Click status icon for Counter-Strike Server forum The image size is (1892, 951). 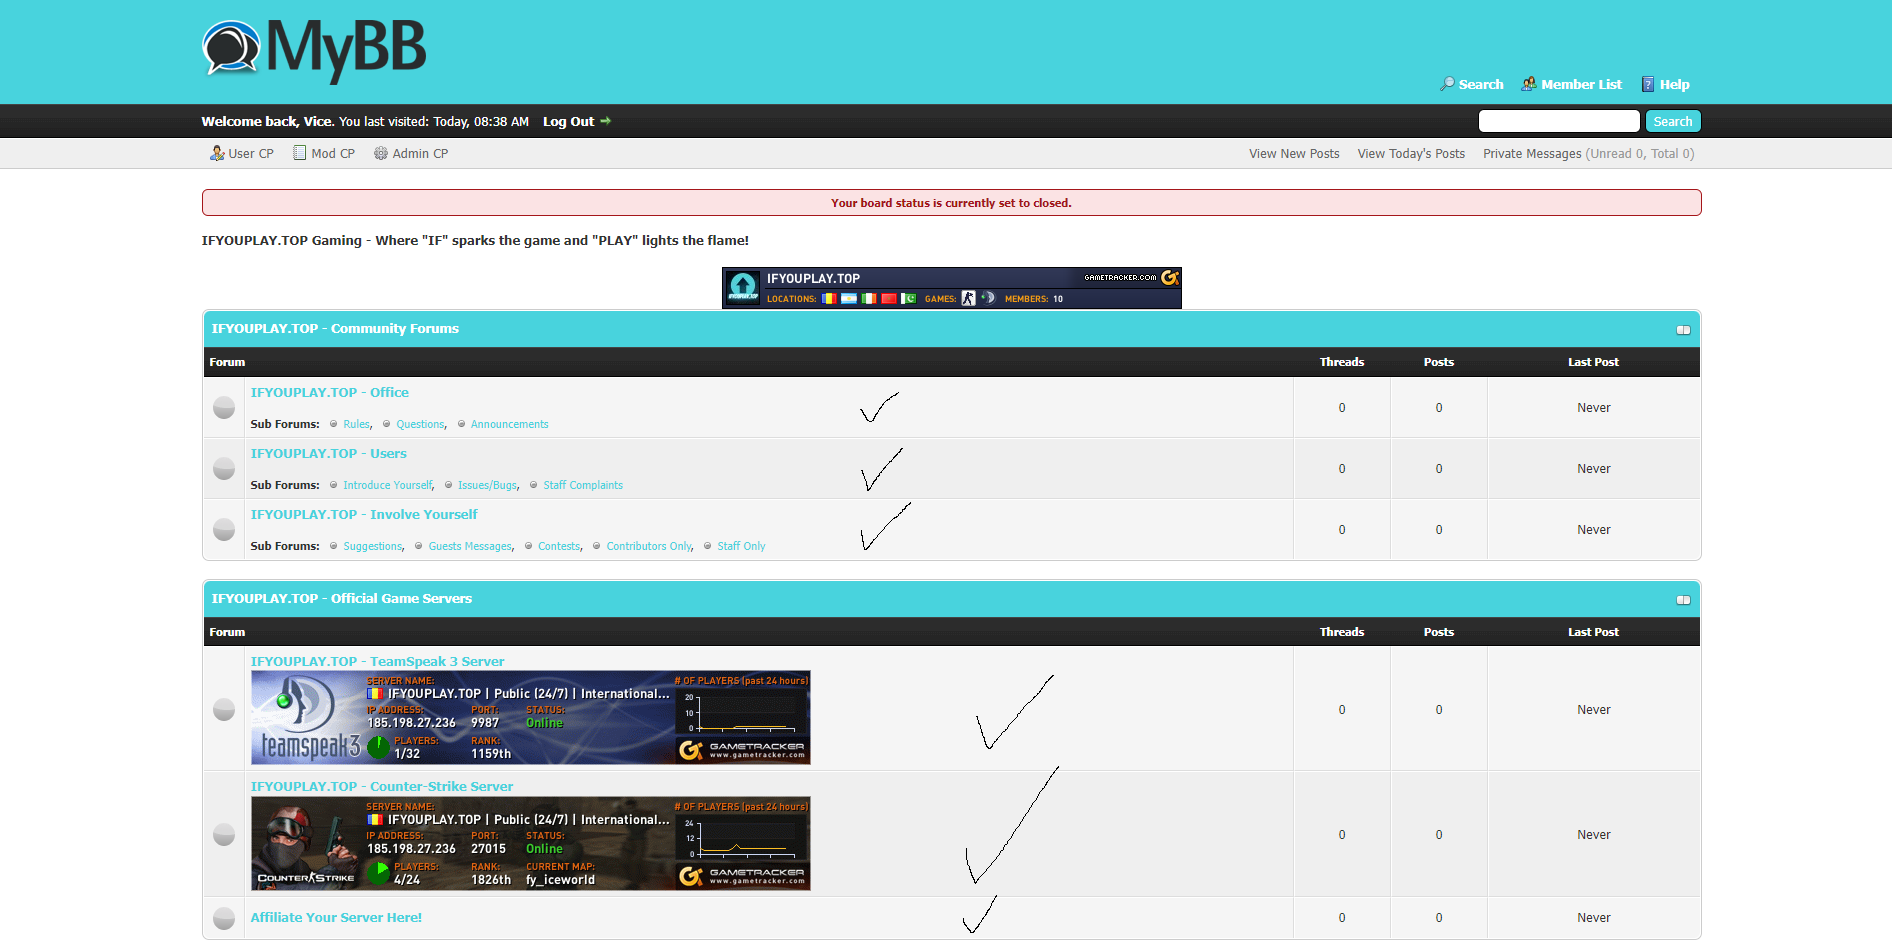224,835
